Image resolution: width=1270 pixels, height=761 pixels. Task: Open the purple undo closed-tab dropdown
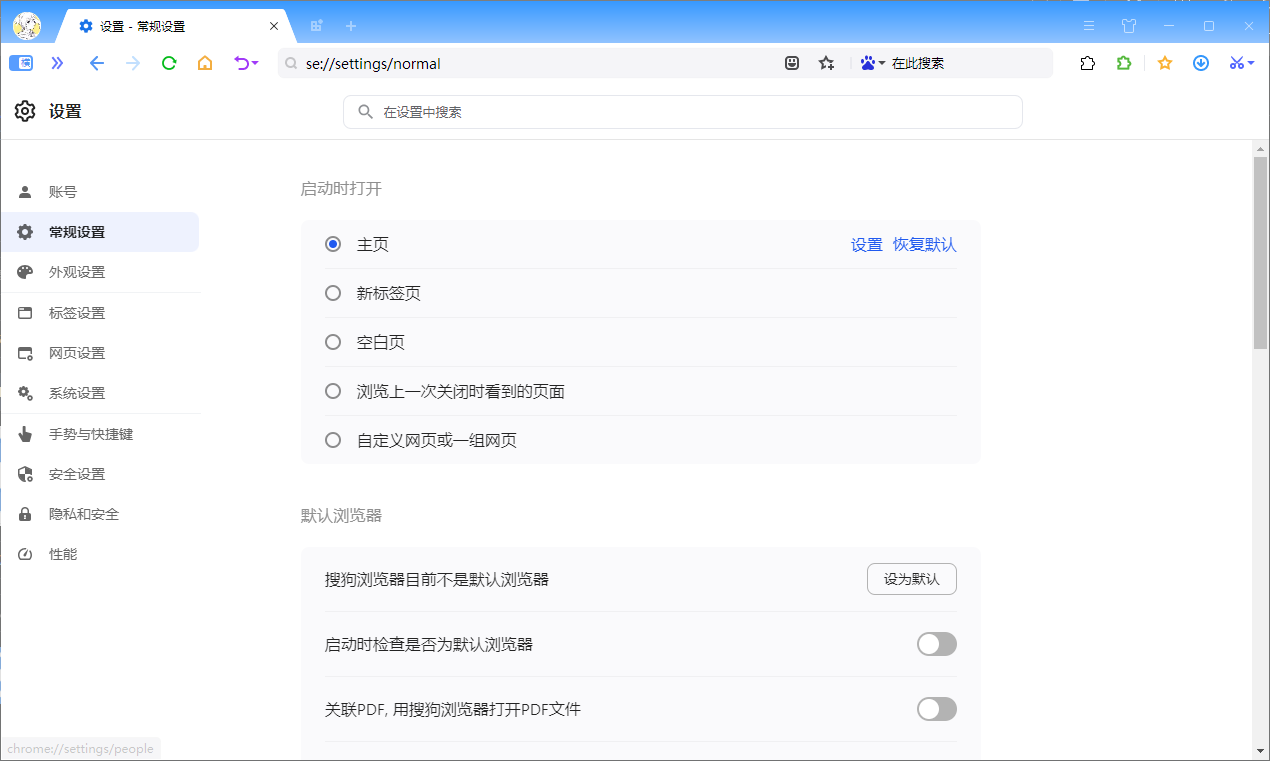click(246, 63)
